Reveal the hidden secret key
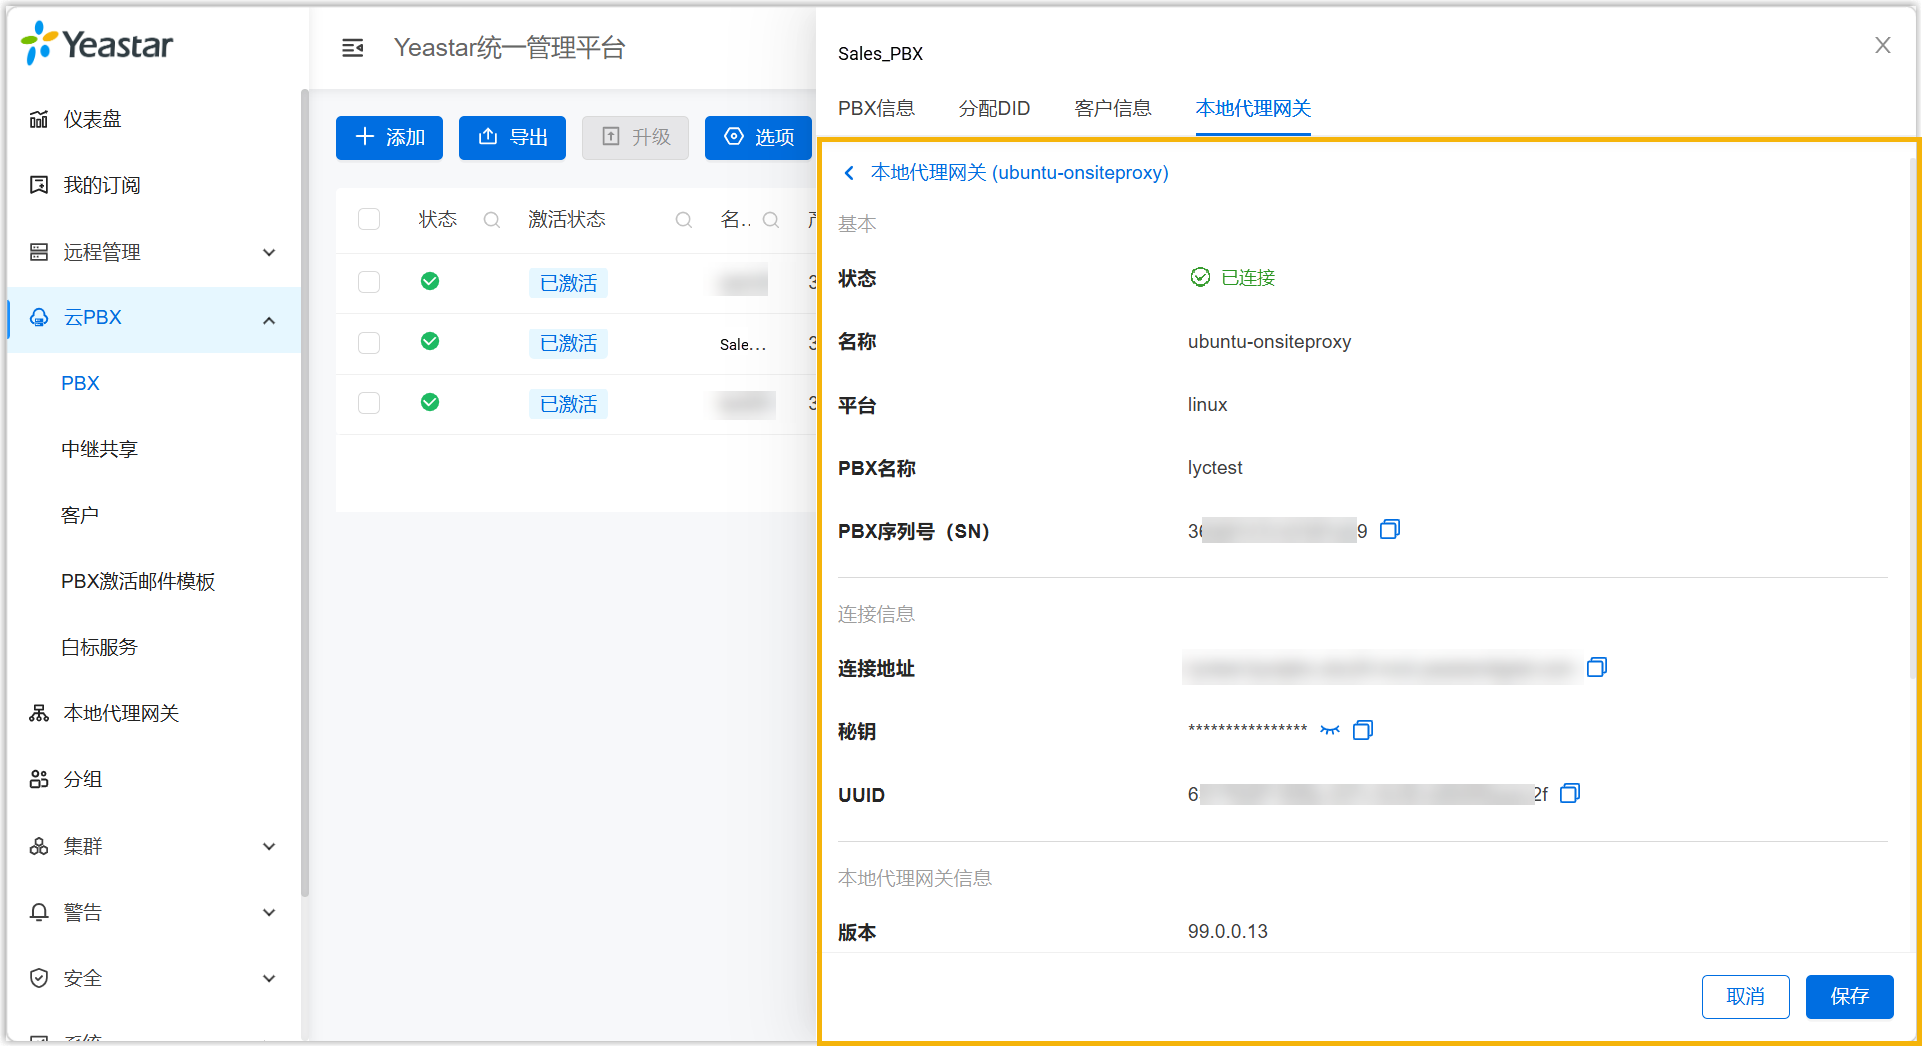The height and width of the screenshot is (1047, 1922). pyautogui.click(x=1329, y=730)
